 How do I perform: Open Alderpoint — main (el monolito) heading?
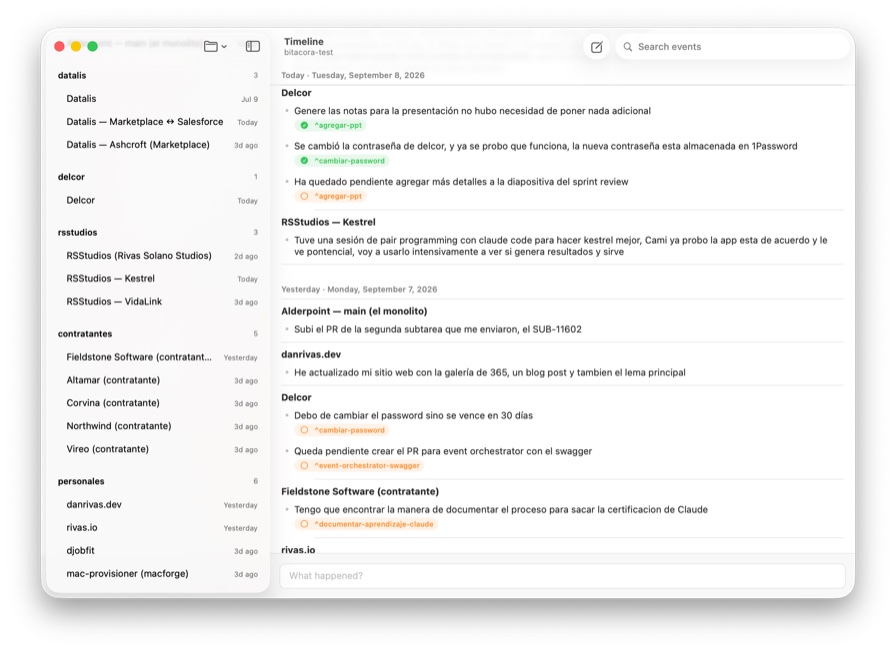click(354, 311)
